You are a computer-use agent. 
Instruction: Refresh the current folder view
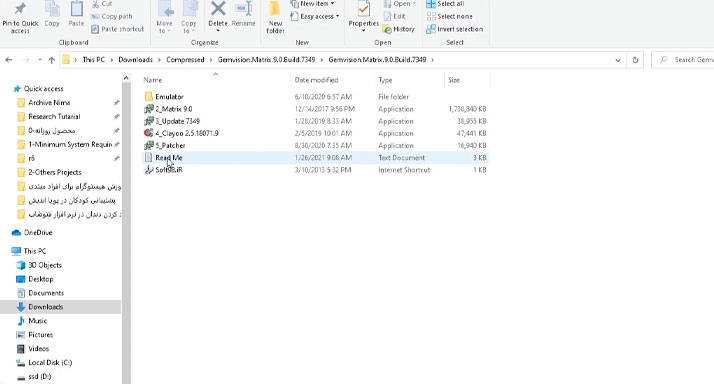(x=635, y=60)
